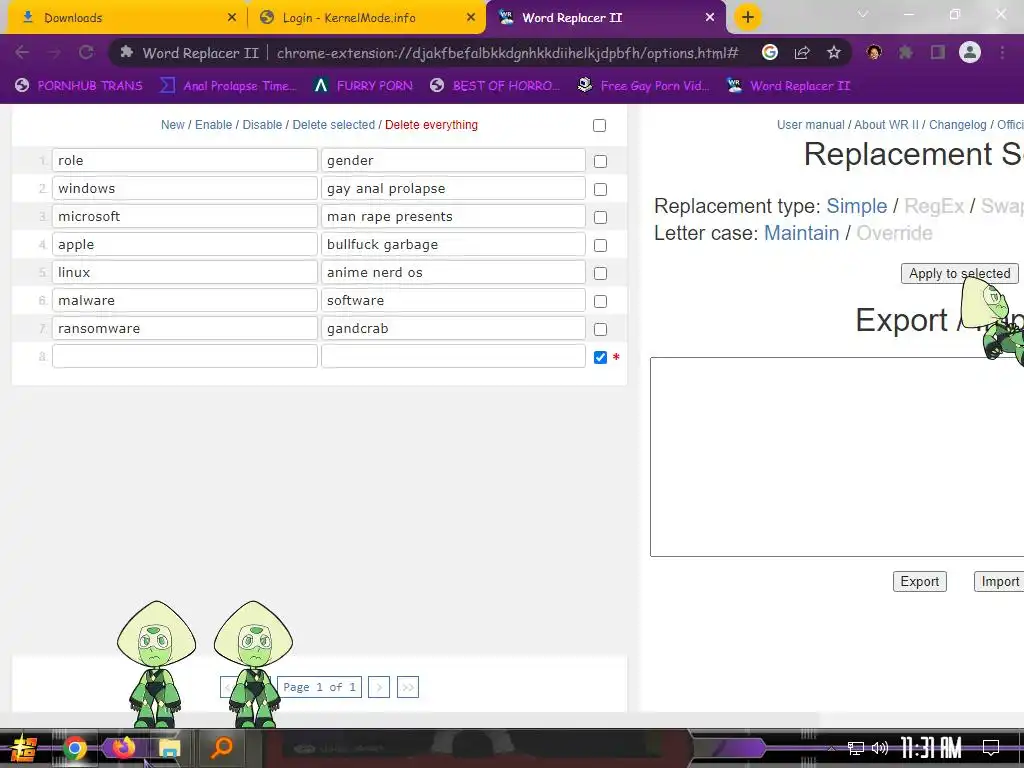Click the Disable link
The width and height of the screenshot is (1024, 768).
click(x=263, y=125)
